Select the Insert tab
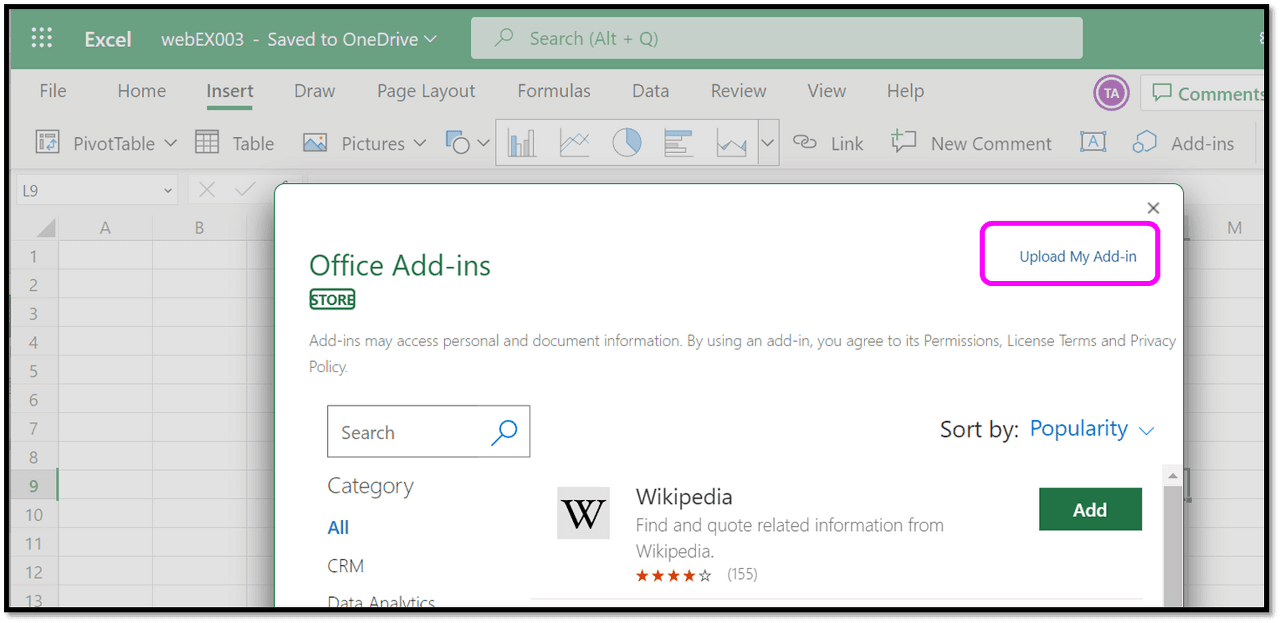 pyautogui.click(x=230, y=91)
